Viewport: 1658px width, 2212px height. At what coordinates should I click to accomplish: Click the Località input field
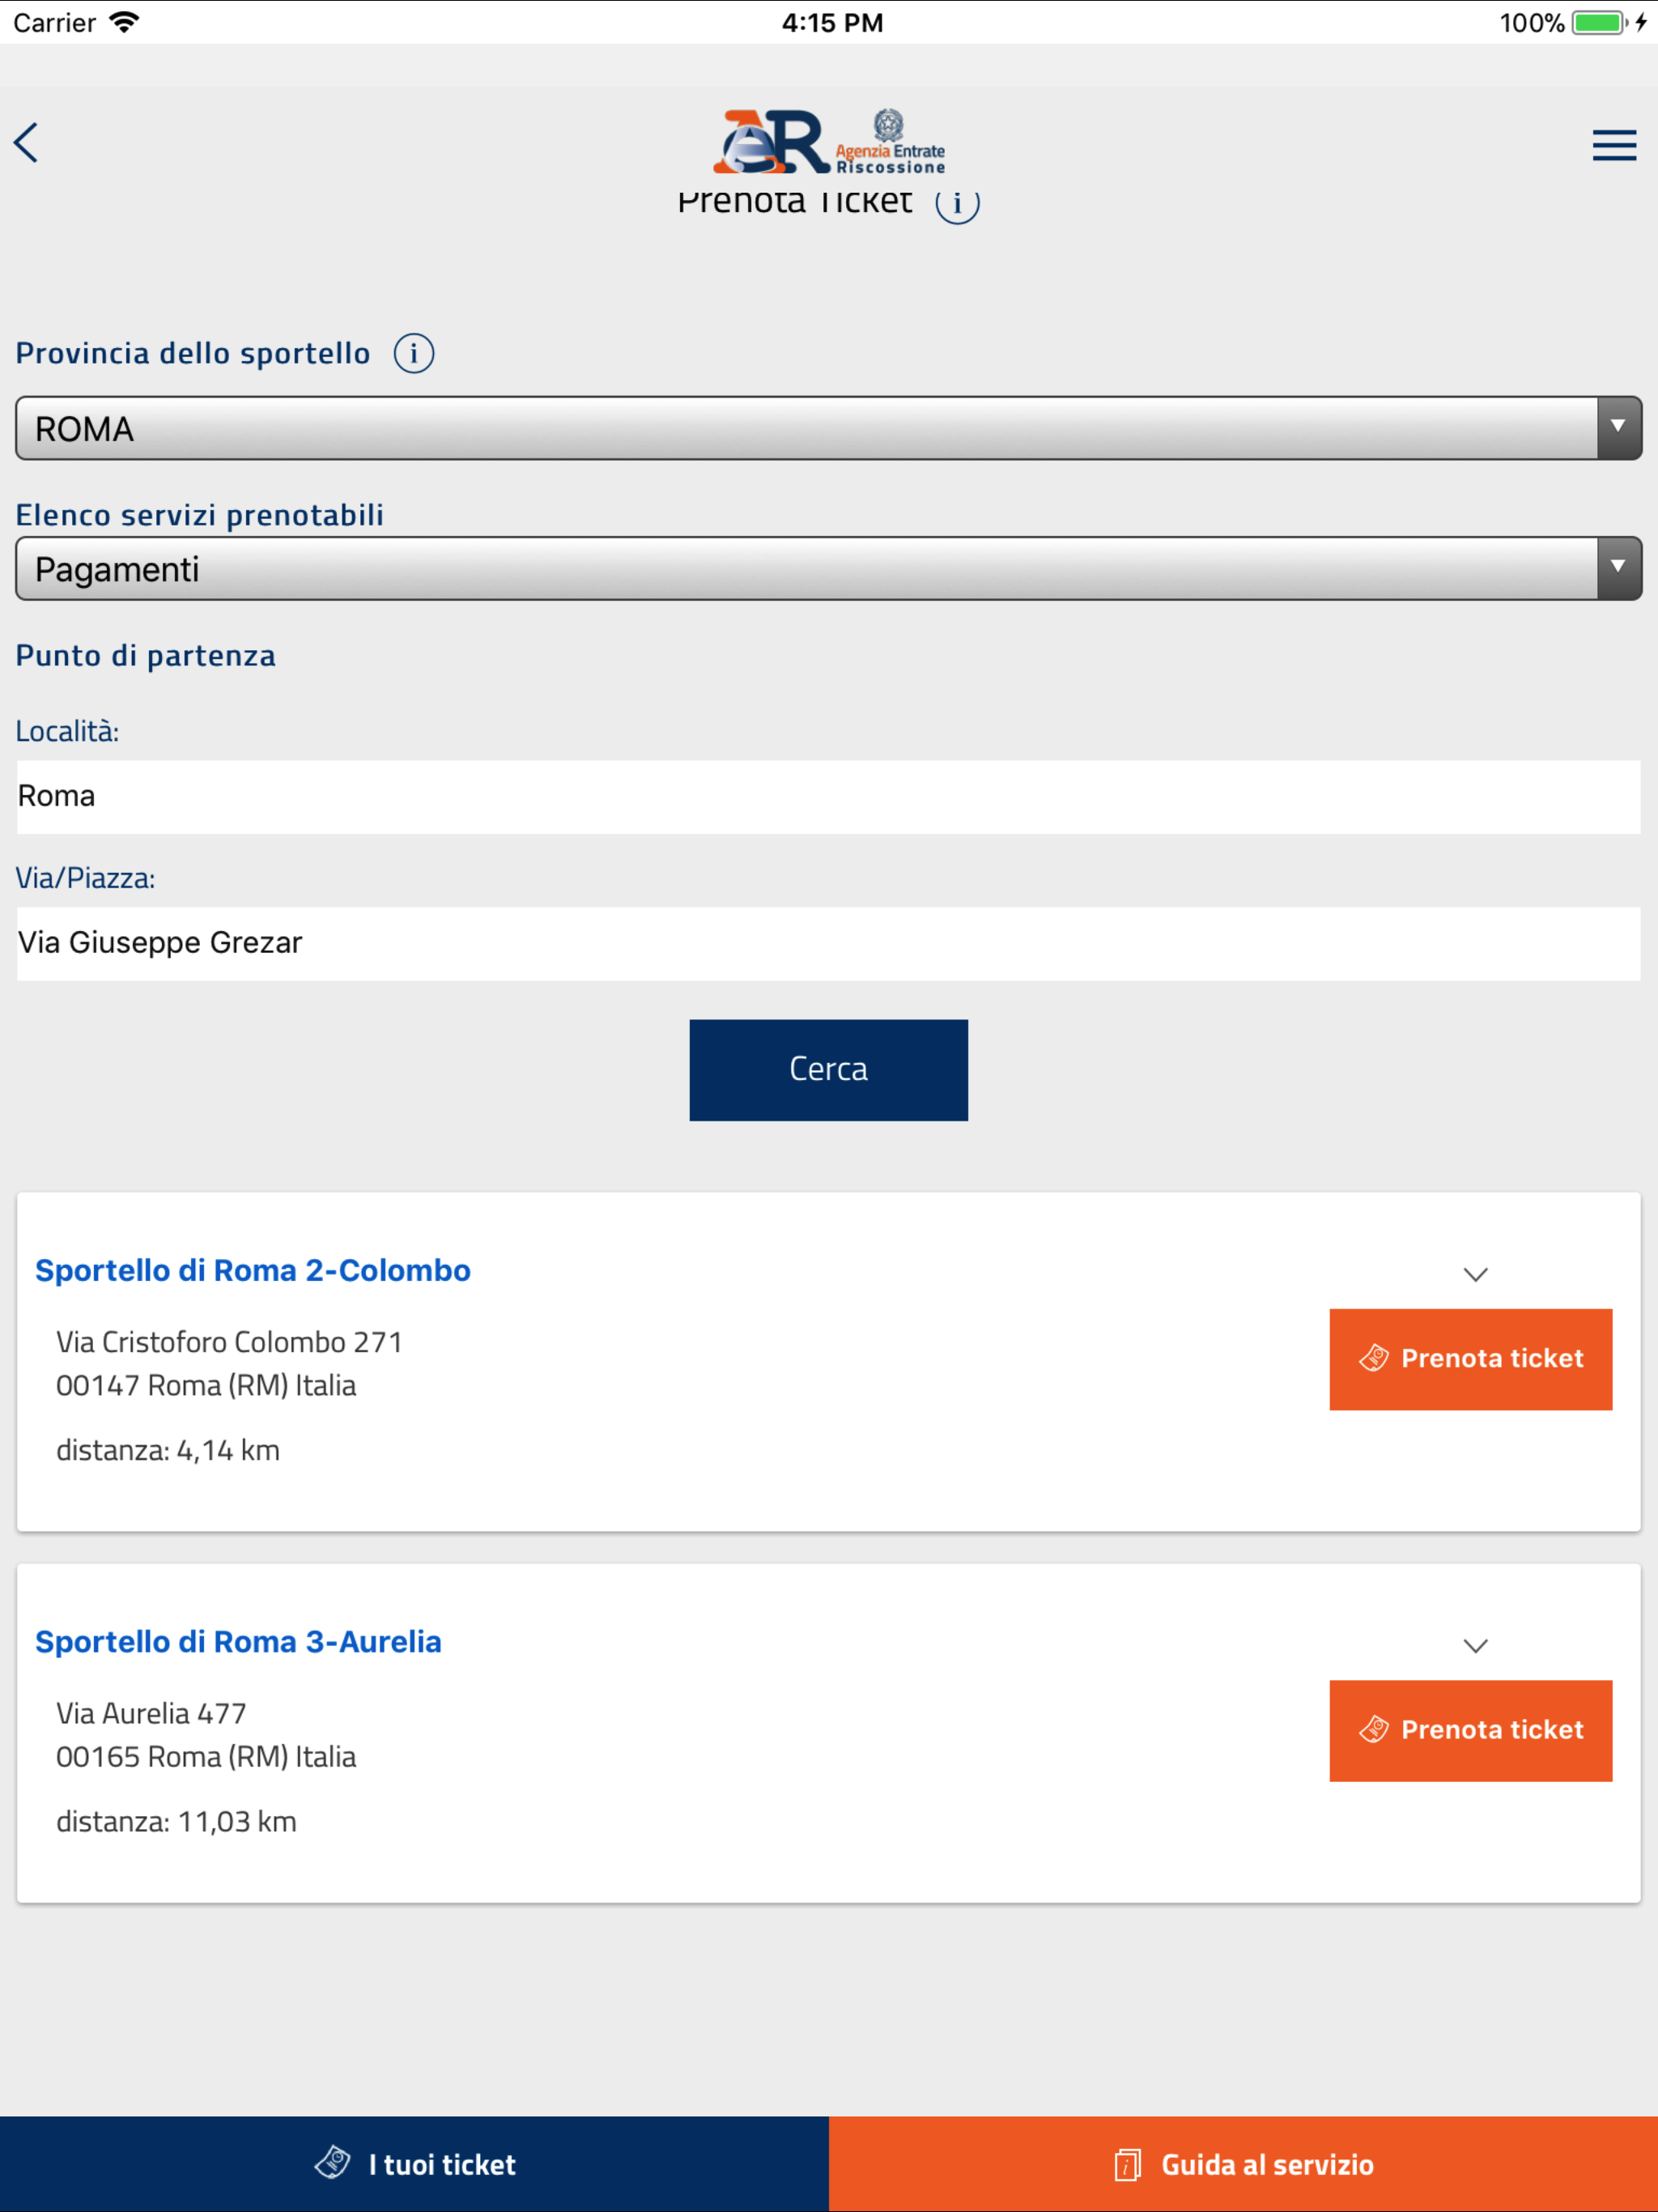(828, 797)
